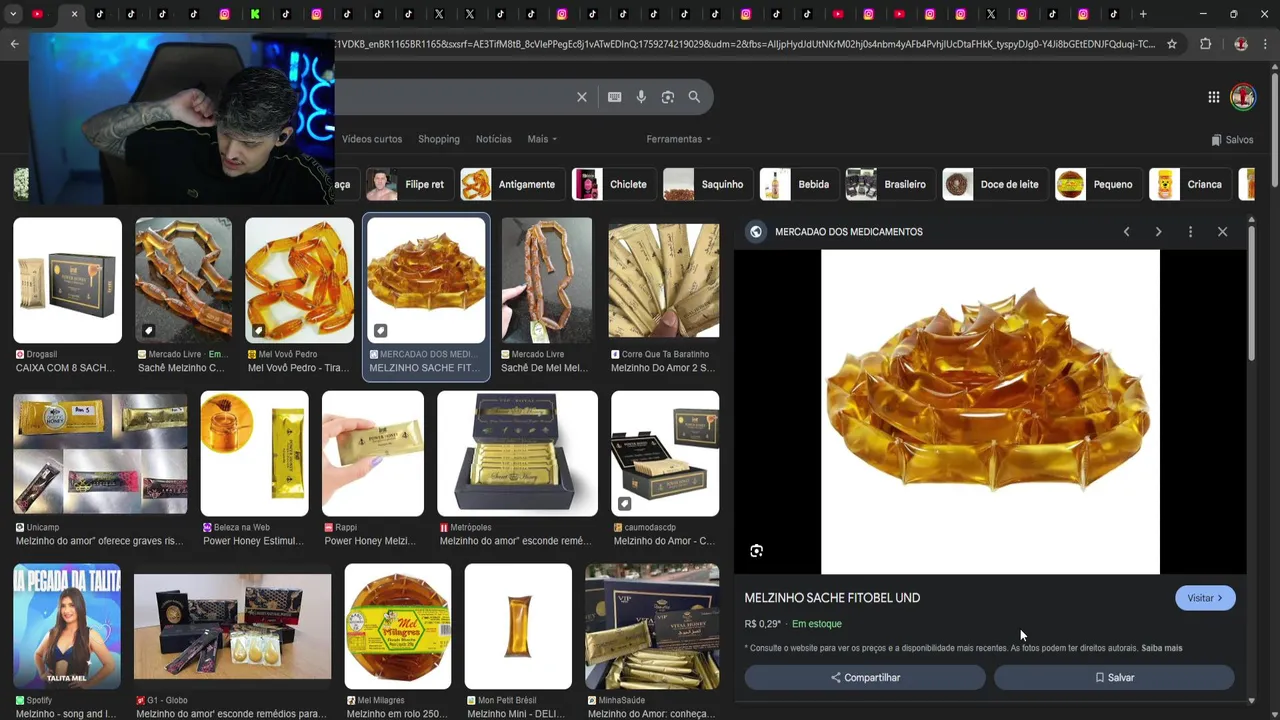Screen dimensions: 1280x720
Task: Switch to the Notícias tab
Action: click(494, 139)
